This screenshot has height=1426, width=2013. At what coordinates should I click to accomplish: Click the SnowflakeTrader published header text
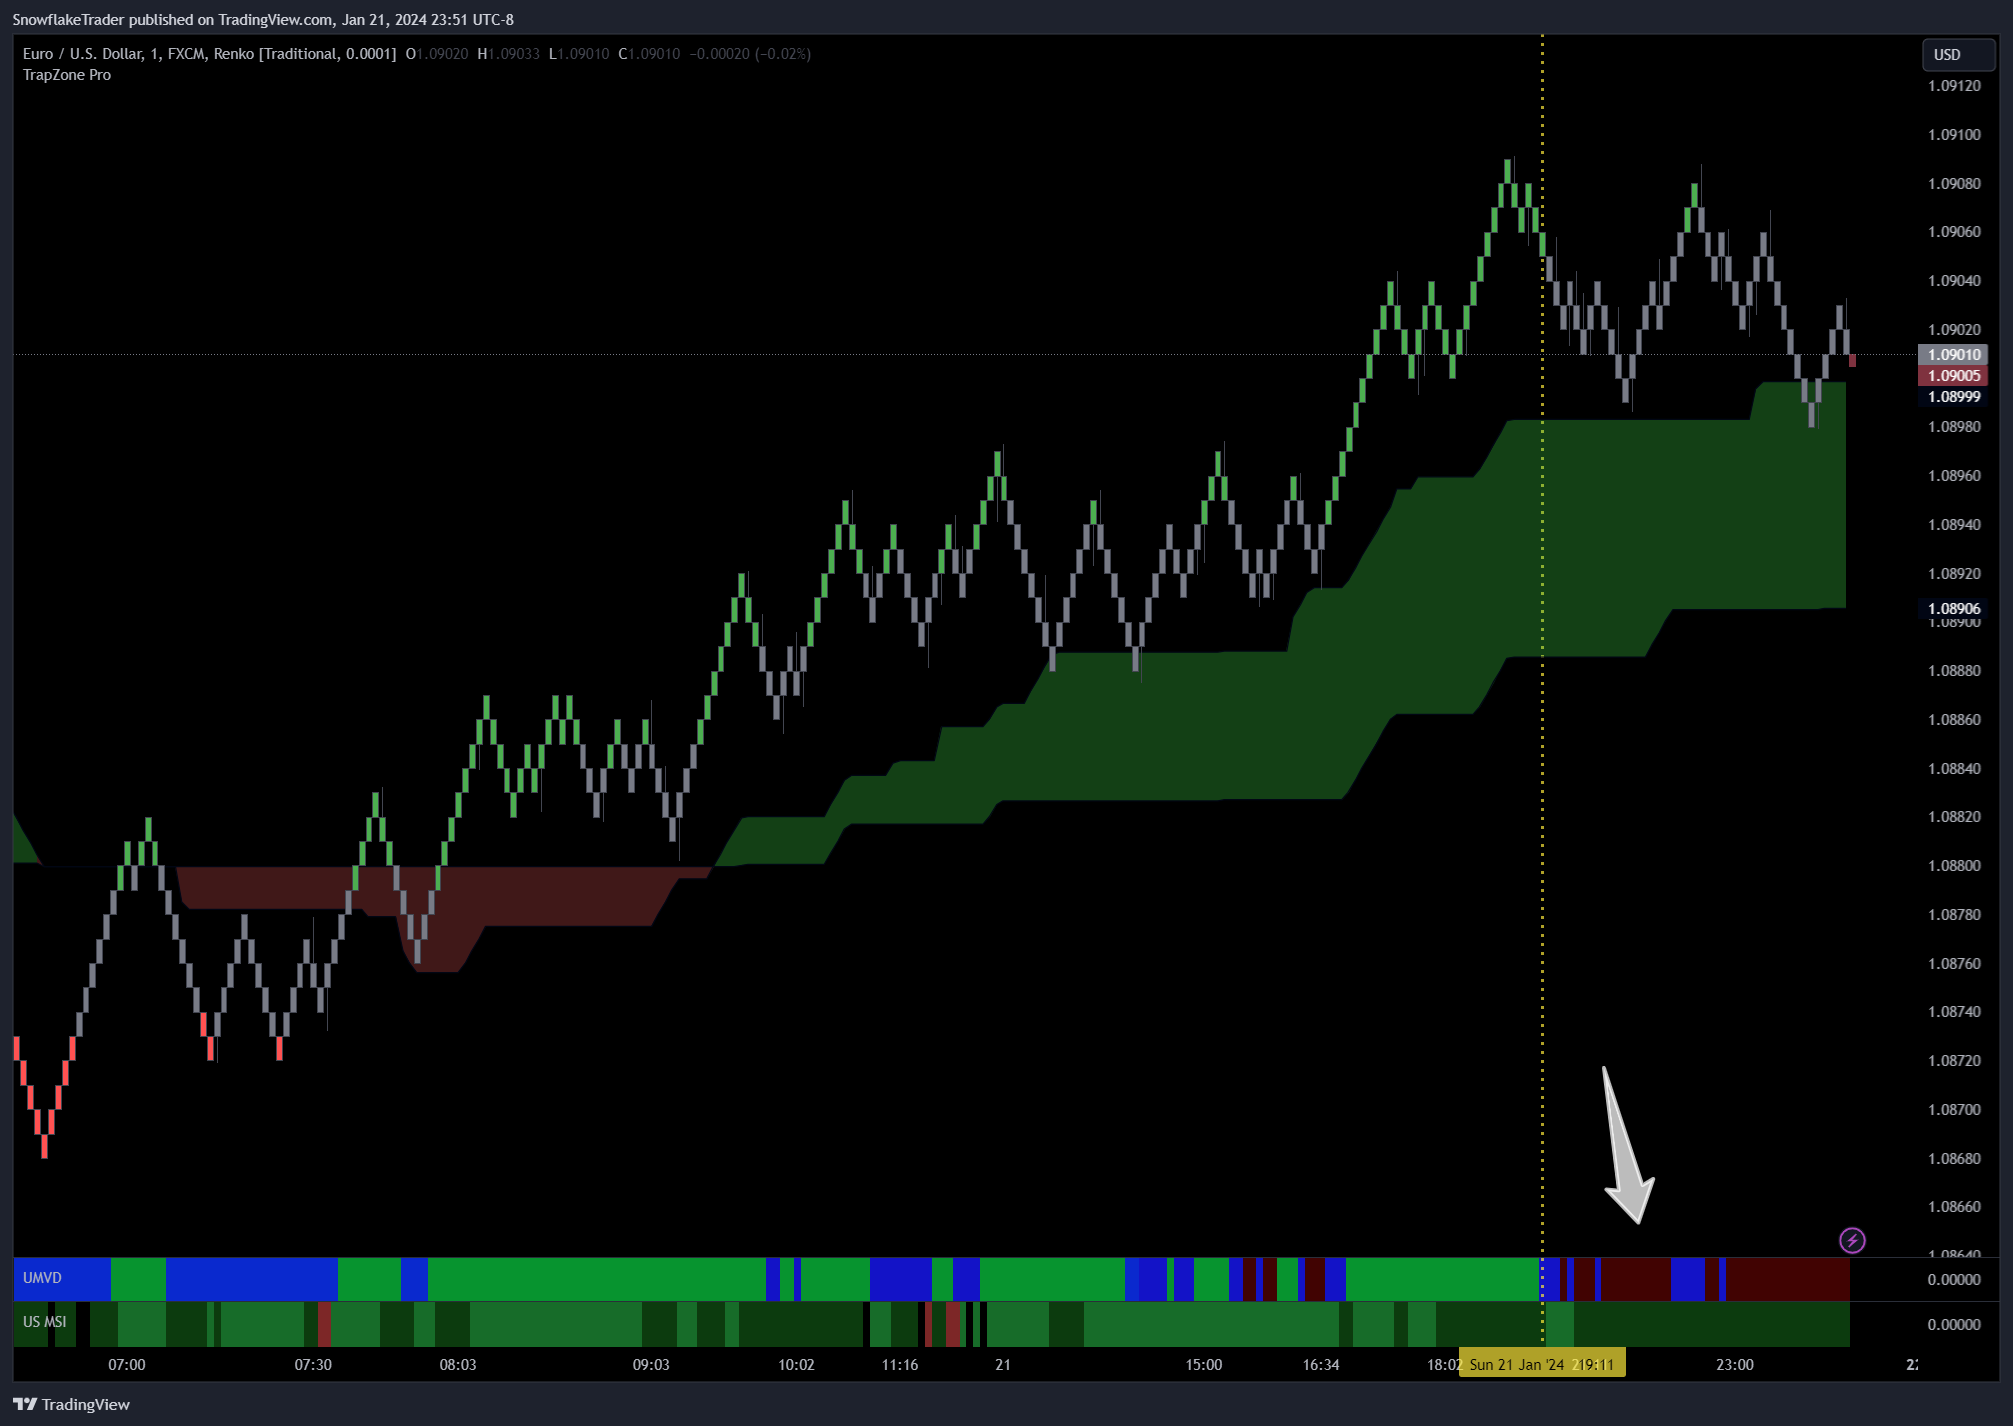click(263, 19)
